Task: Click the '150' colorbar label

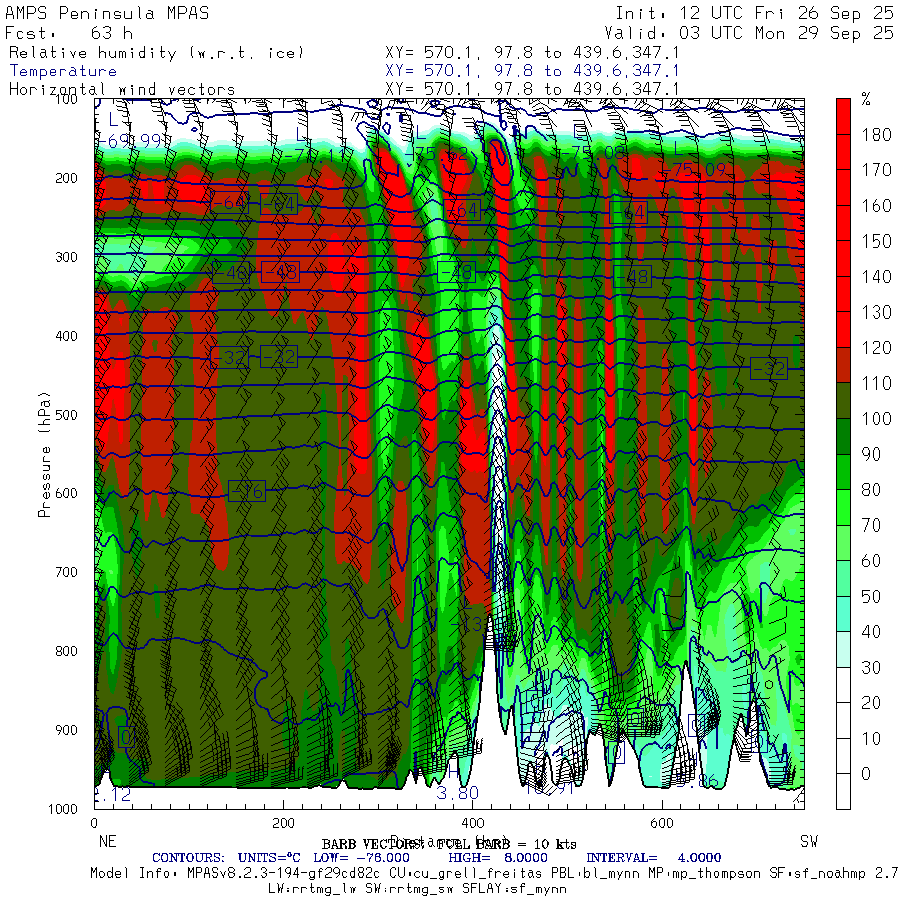Action: tap(876, 241)
